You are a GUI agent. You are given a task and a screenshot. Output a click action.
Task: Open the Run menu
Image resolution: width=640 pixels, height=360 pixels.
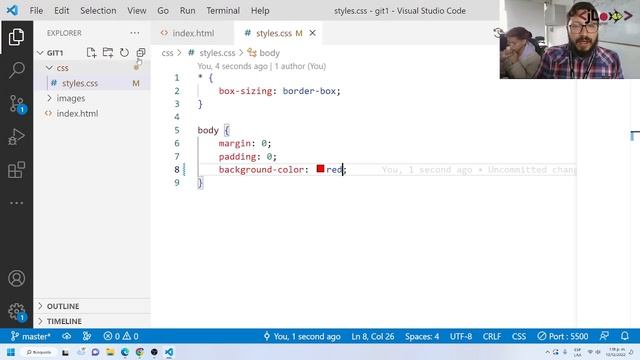click(187, 11)
